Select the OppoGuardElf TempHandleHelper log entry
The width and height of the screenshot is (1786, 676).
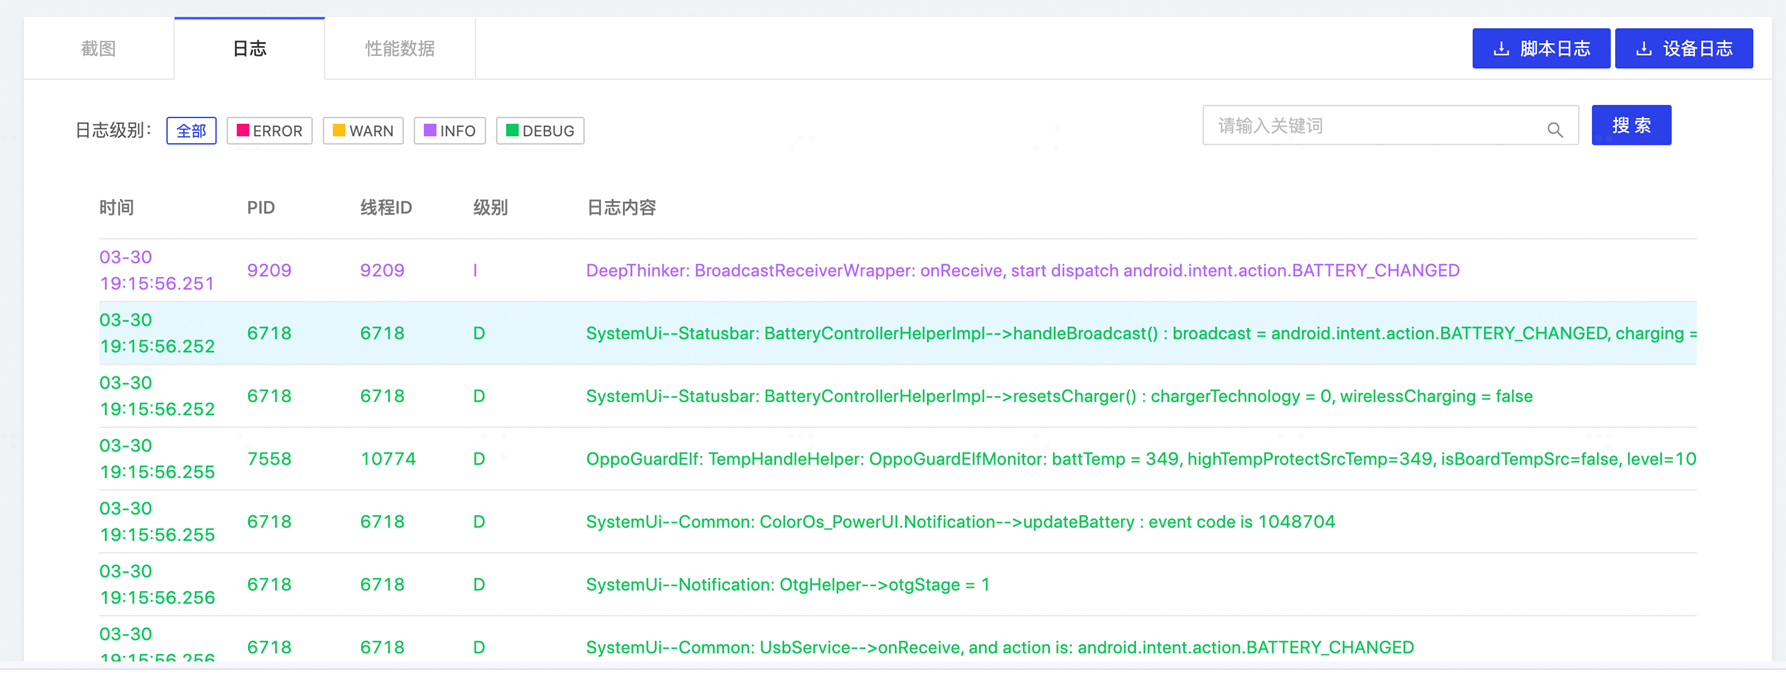pyautogui.click(x=1140, y=459)
